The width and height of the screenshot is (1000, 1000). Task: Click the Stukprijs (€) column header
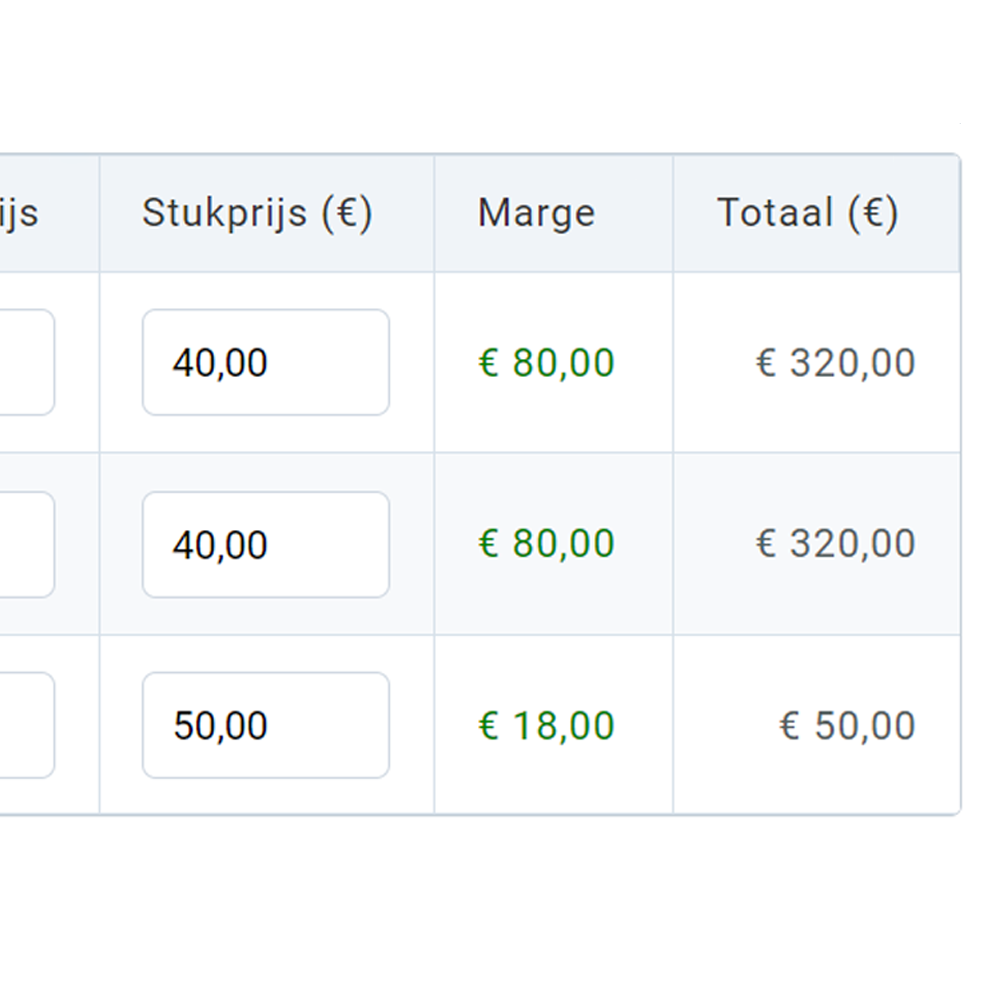point(257,213)
